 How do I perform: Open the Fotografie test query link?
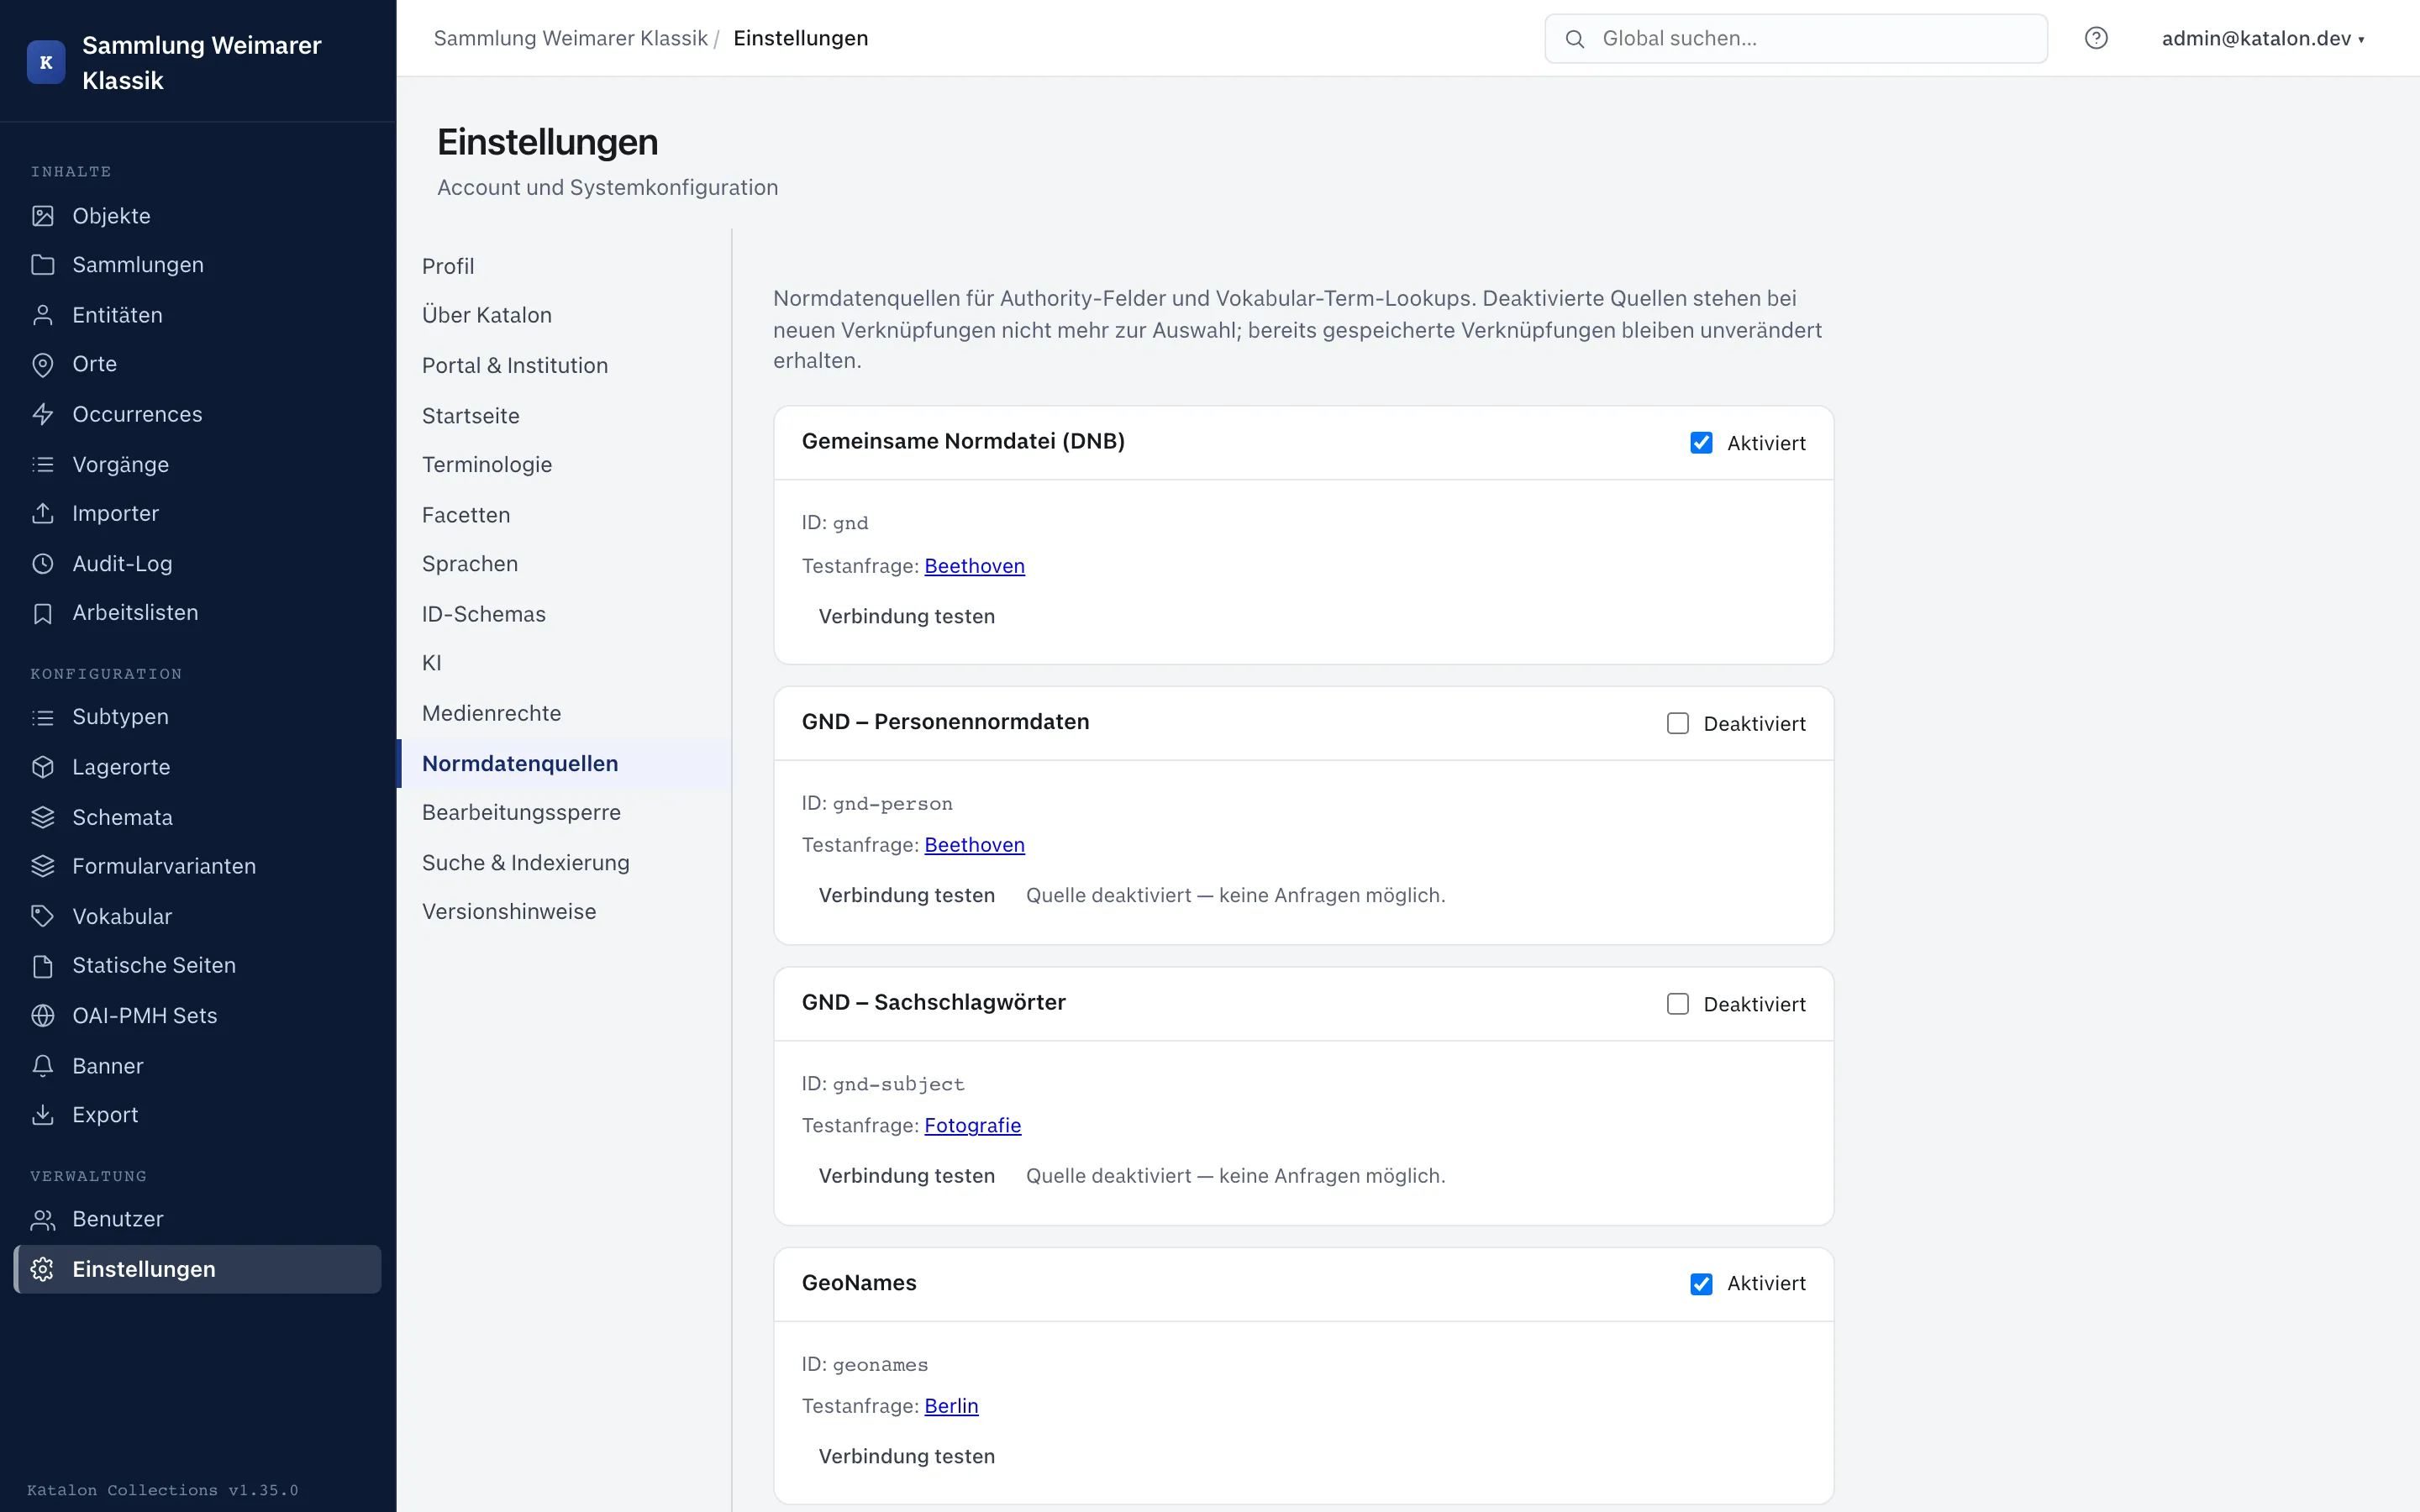[972, 1125]
